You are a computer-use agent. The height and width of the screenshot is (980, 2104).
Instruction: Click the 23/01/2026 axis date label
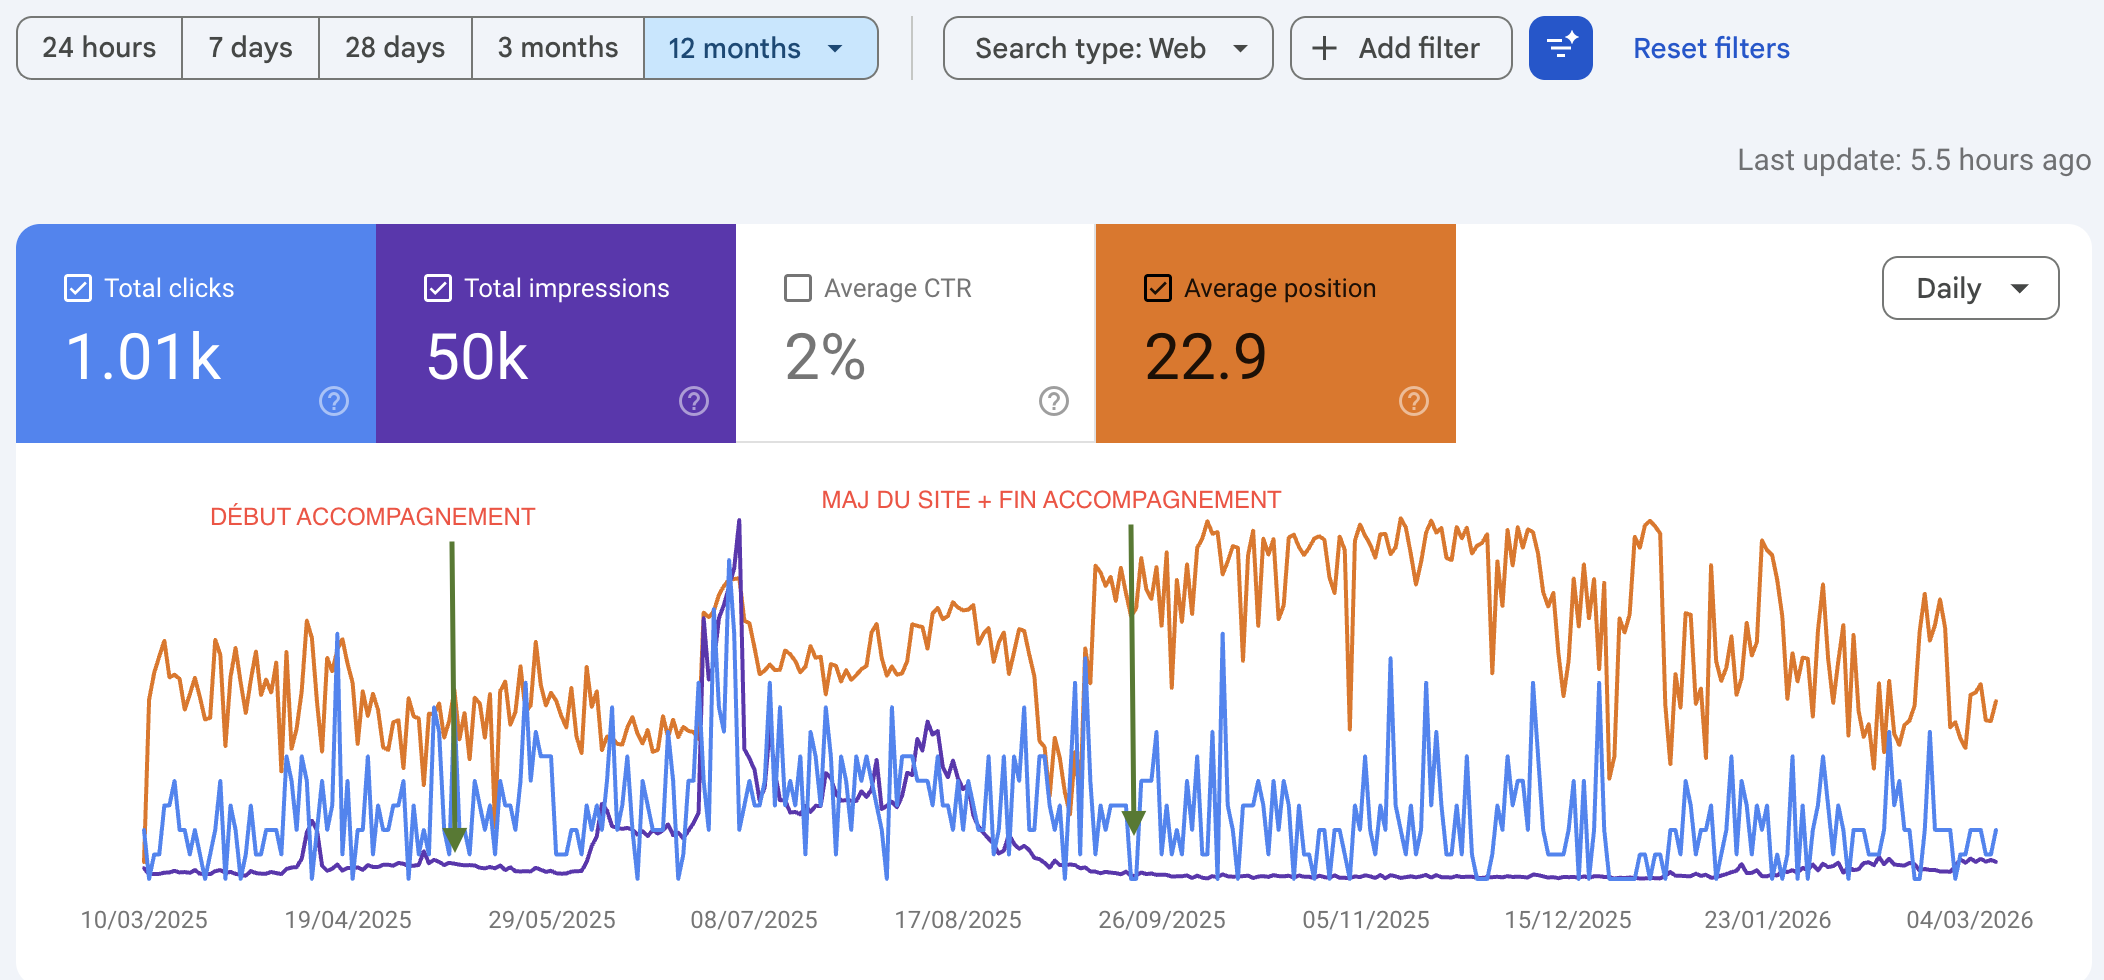(1768, 920)
